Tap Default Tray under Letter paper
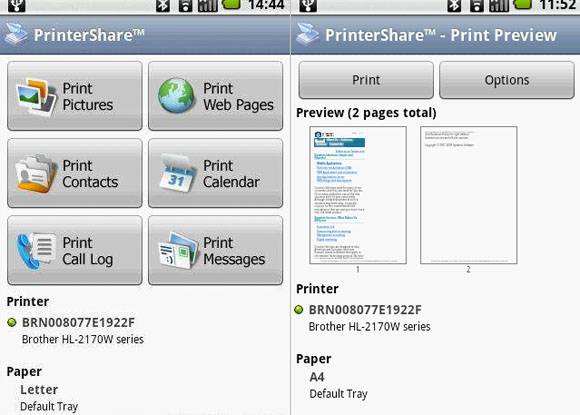The width and height of the screenshot is (580, 415). (x=49, y=406)
